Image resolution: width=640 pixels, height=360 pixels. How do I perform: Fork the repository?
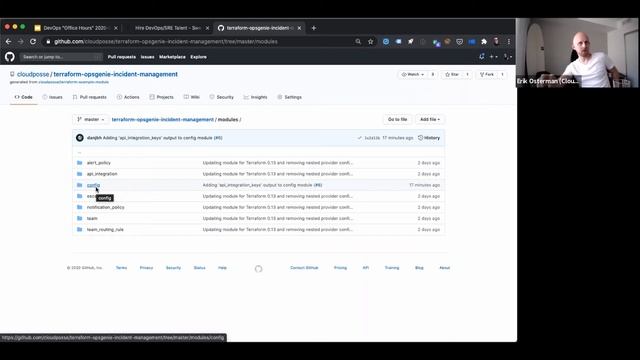(x=487, y=75)
